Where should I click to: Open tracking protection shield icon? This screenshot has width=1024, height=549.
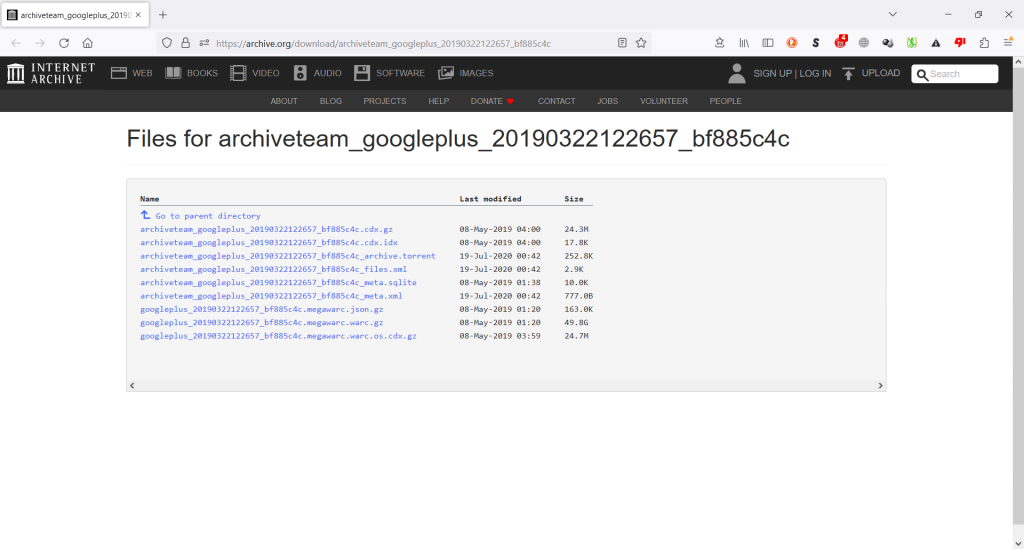(x=167, y=43)
